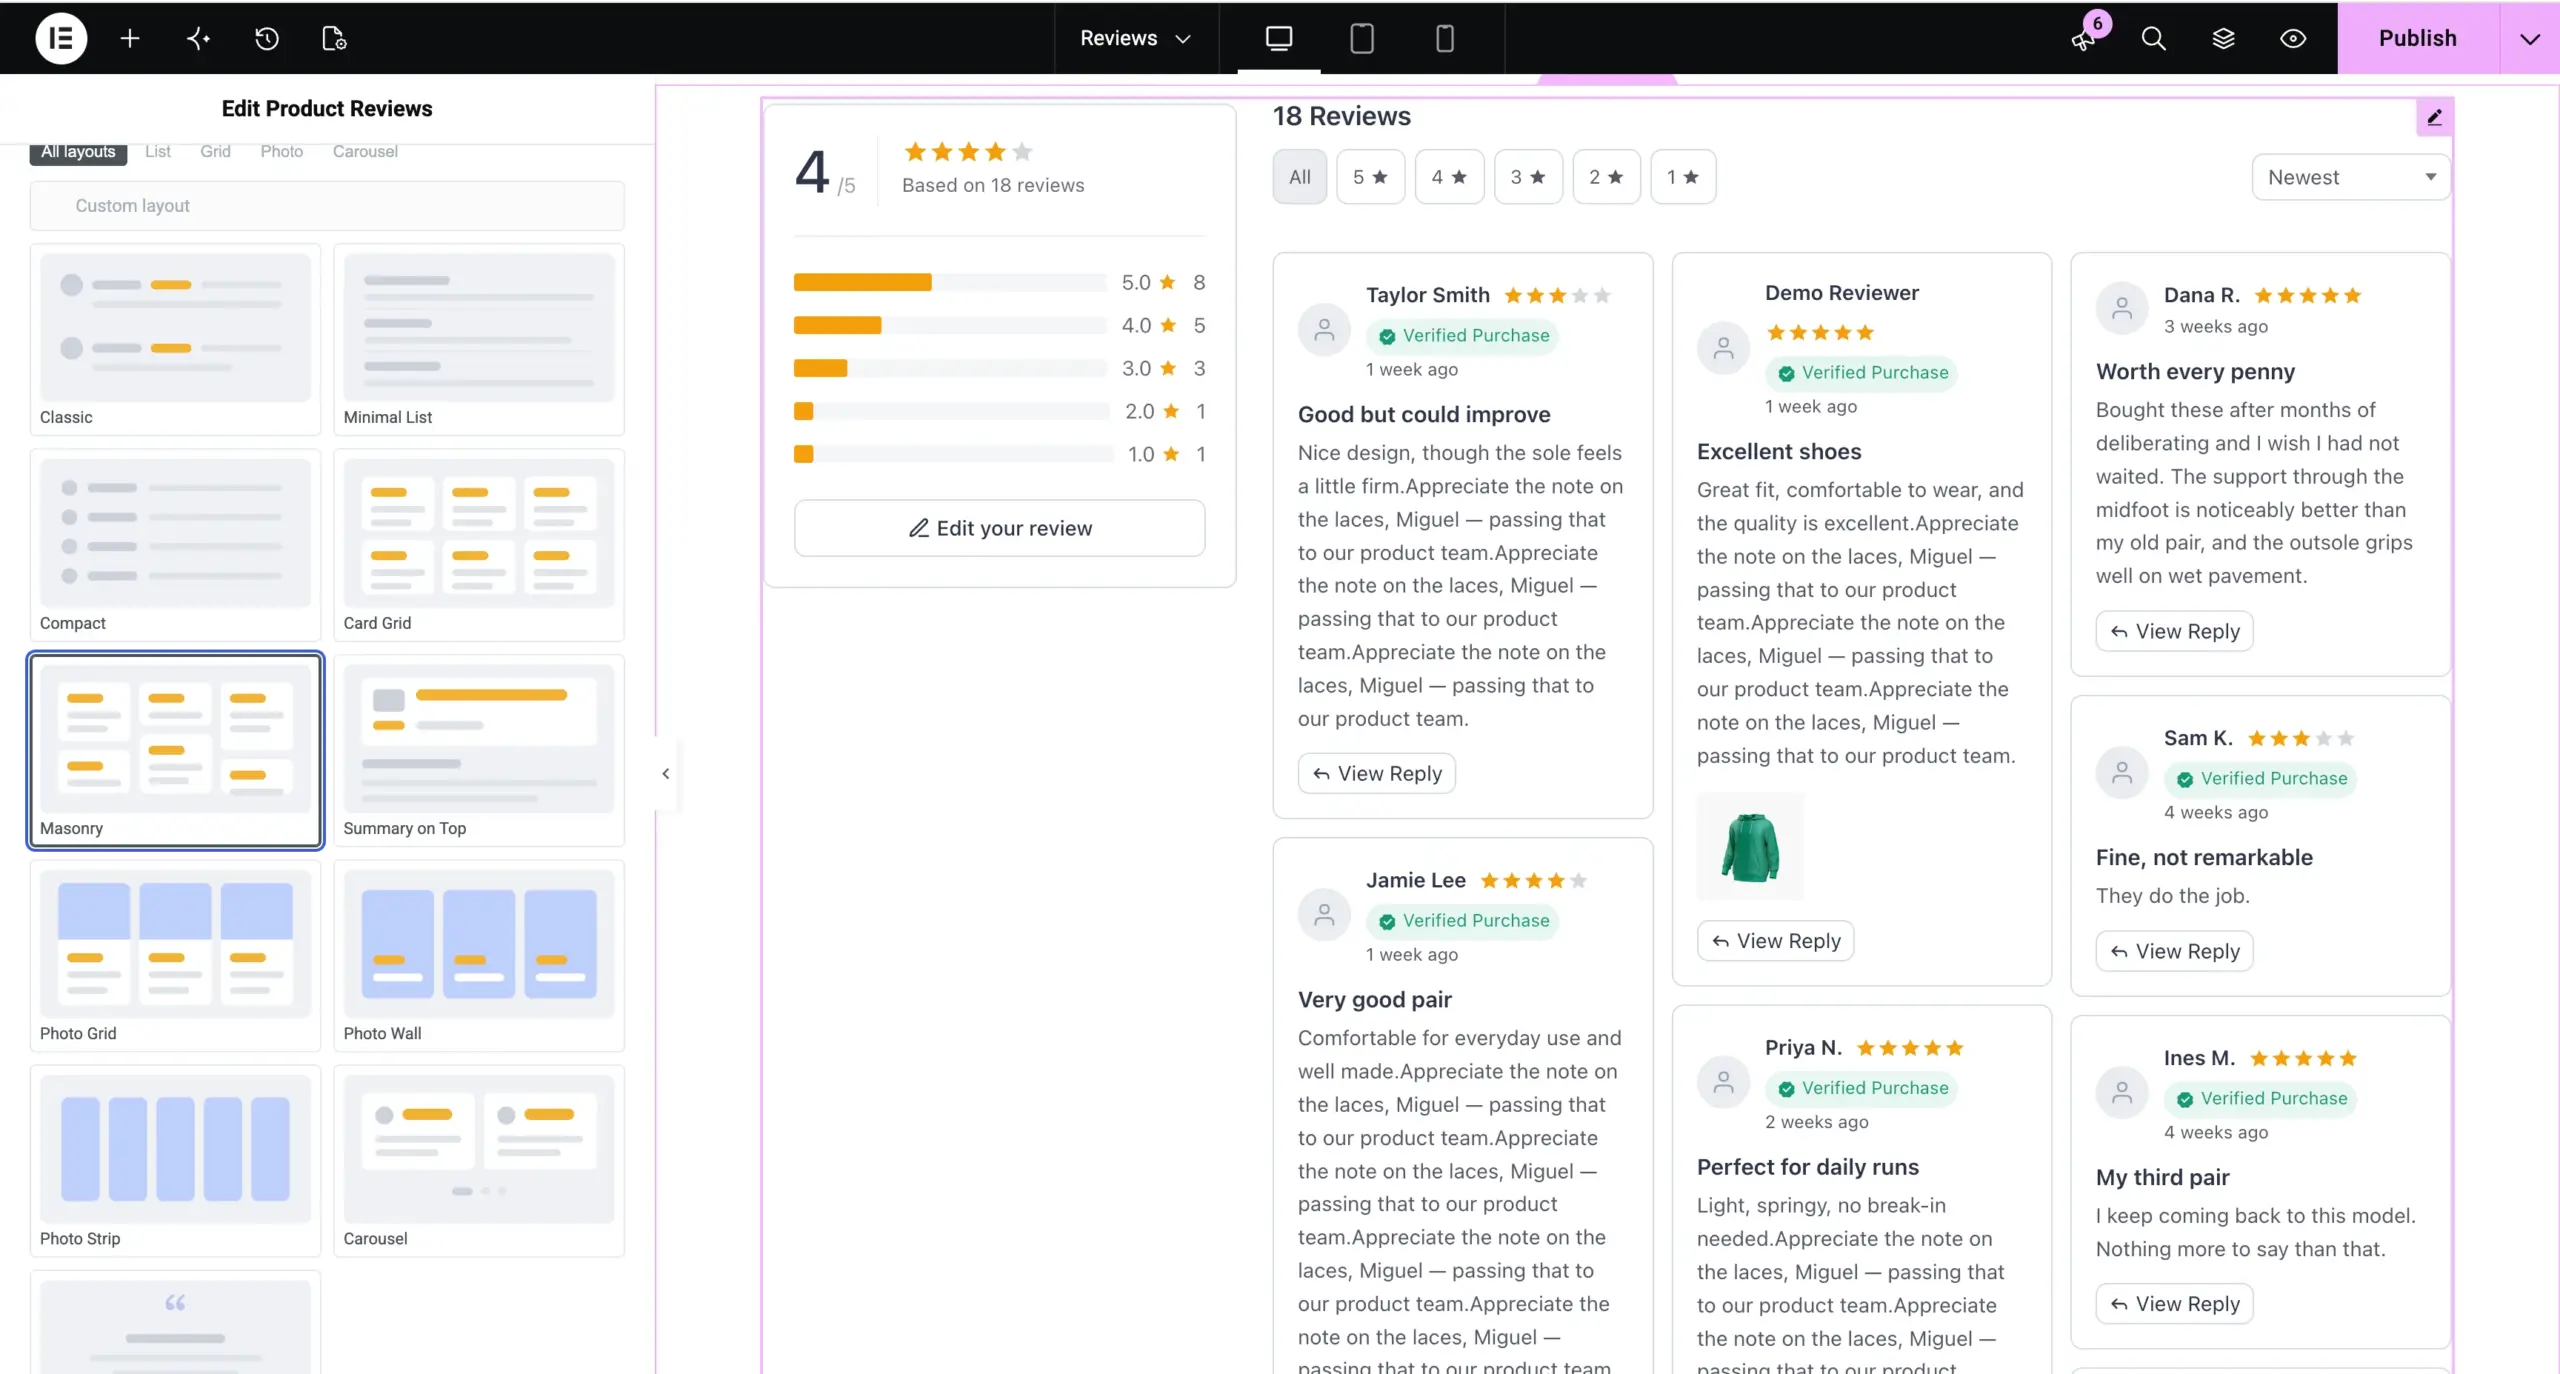Filter reviews by 3 stars
This screenshot has height=1374, width=2560.
pos(1528,177)
